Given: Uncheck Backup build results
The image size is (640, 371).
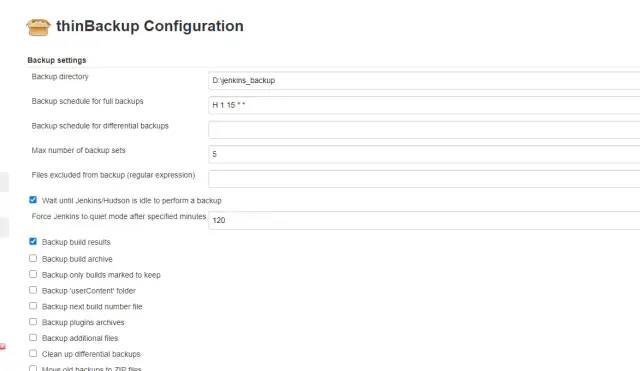Looking at the screenshot, I should 33,241.
